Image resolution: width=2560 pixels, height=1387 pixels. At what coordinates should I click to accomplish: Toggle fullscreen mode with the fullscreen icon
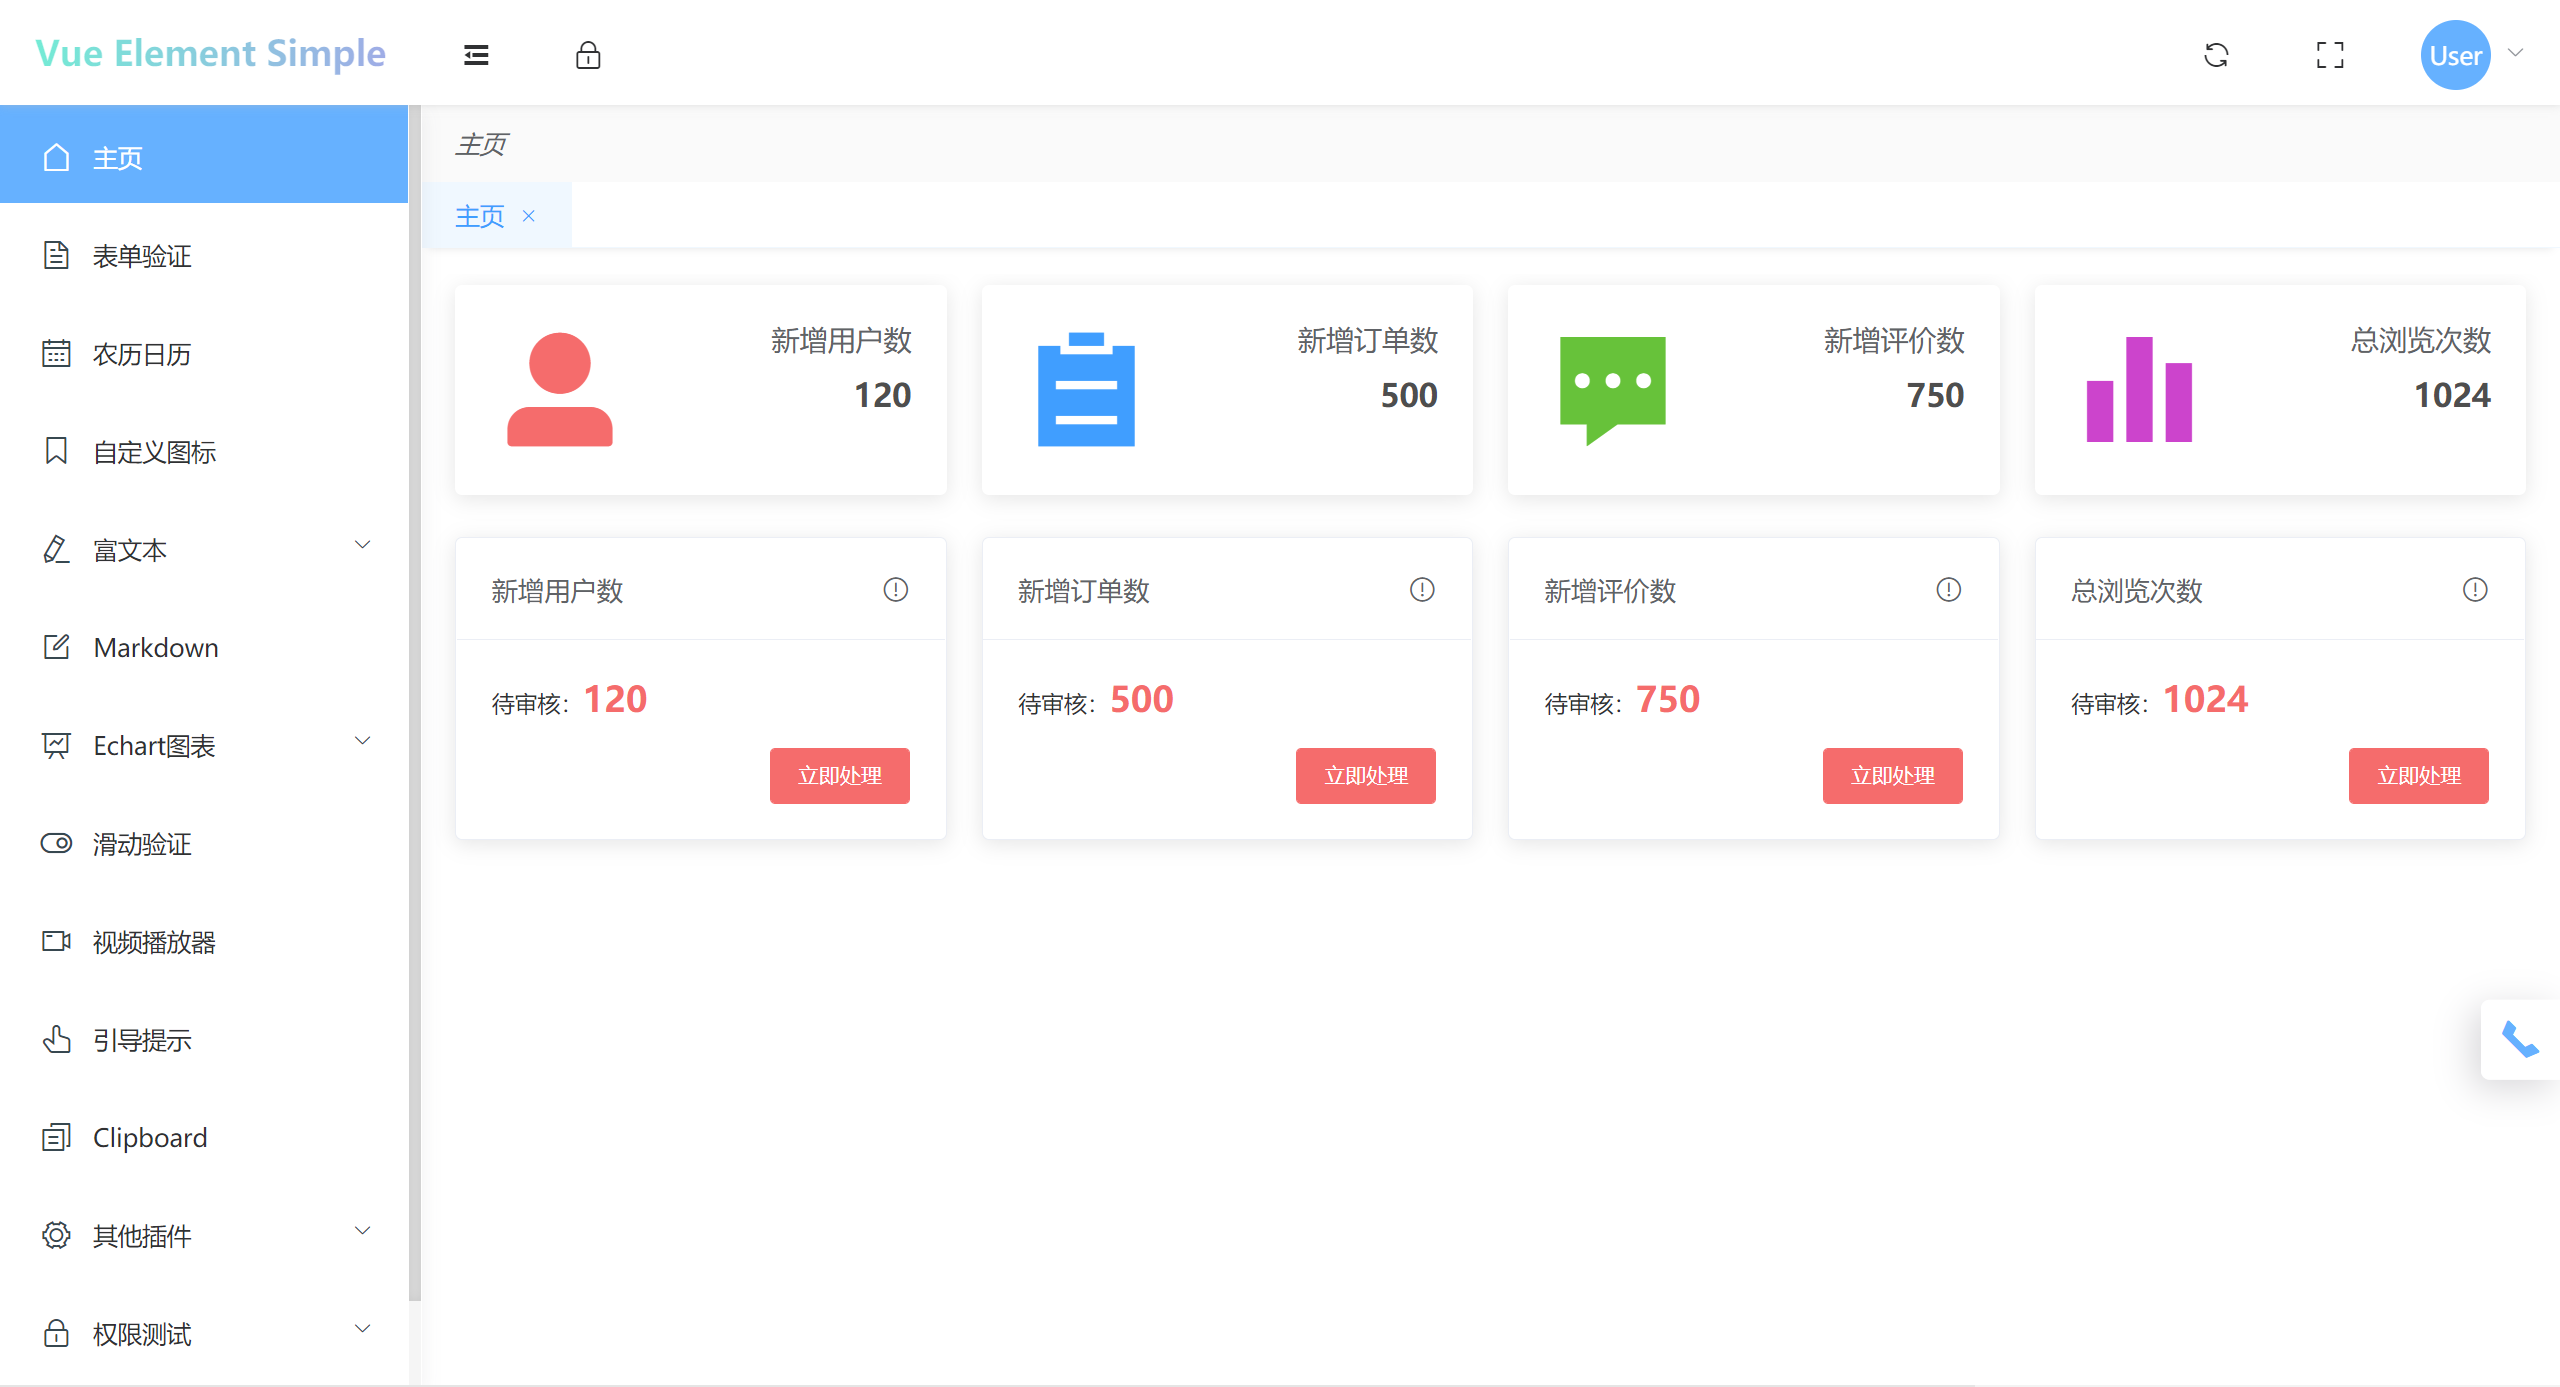pos(2330,55)
